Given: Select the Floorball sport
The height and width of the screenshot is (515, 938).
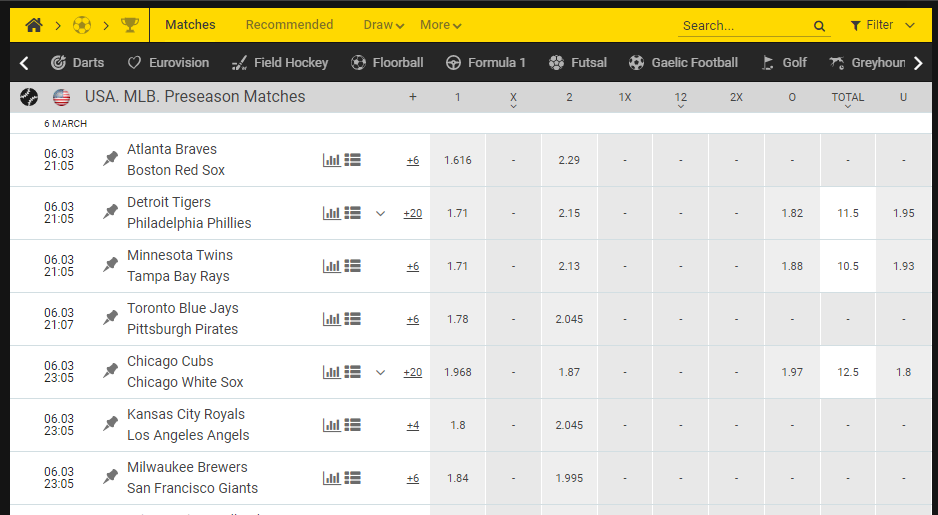Looking at the screenshot, I should (387, 62).
